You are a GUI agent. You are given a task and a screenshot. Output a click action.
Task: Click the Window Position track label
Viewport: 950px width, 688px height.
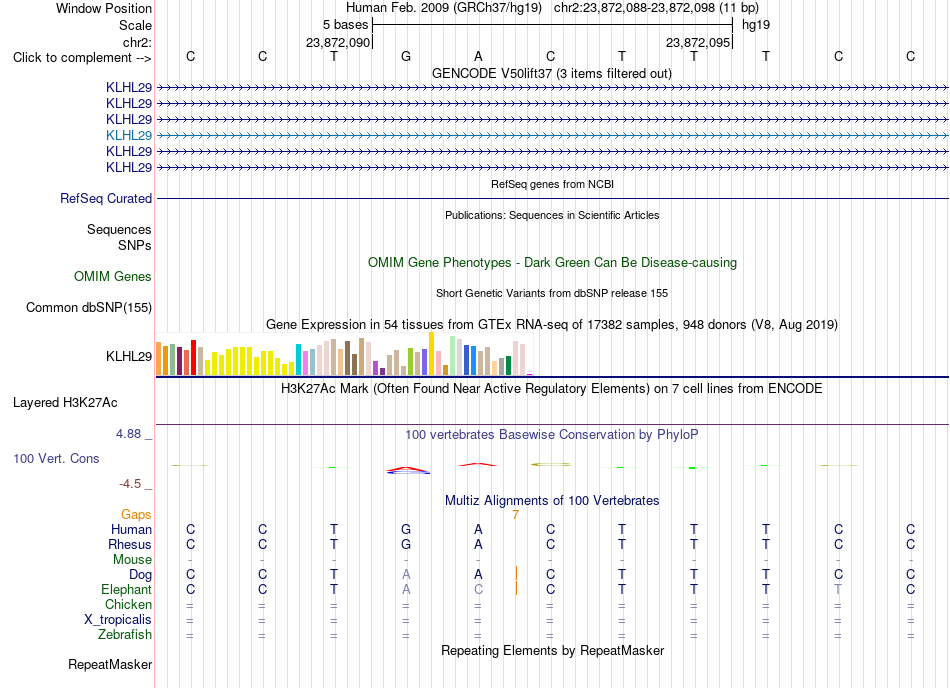point(104,8)
